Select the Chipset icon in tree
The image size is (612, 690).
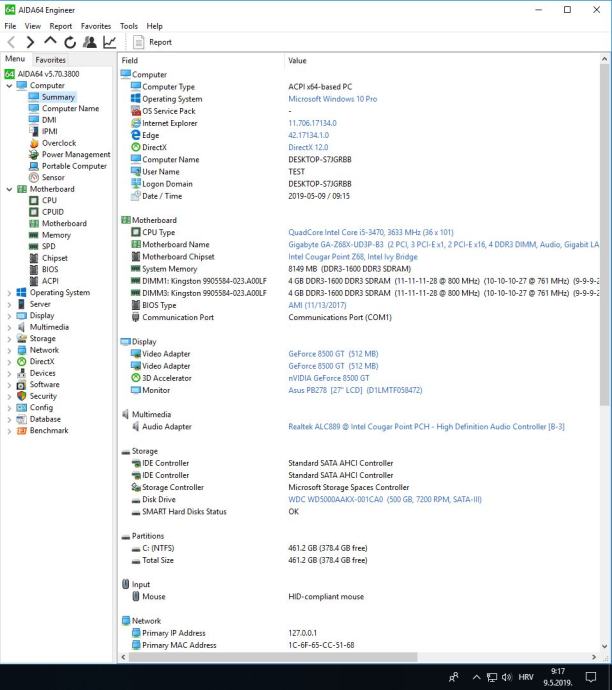click(34, 258)
